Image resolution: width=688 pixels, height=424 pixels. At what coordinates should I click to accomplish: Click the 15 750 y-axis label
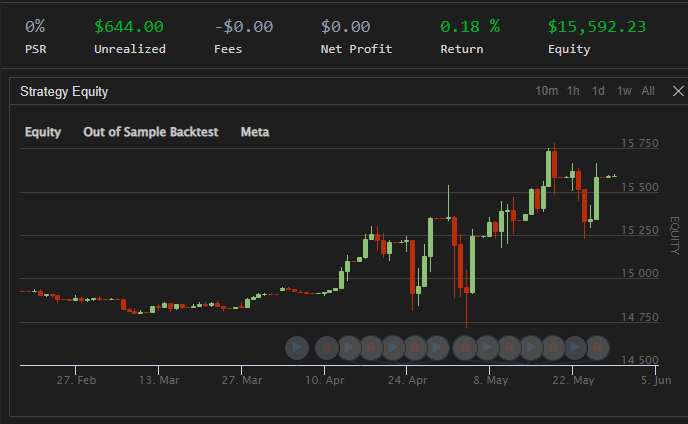(640, 143)
